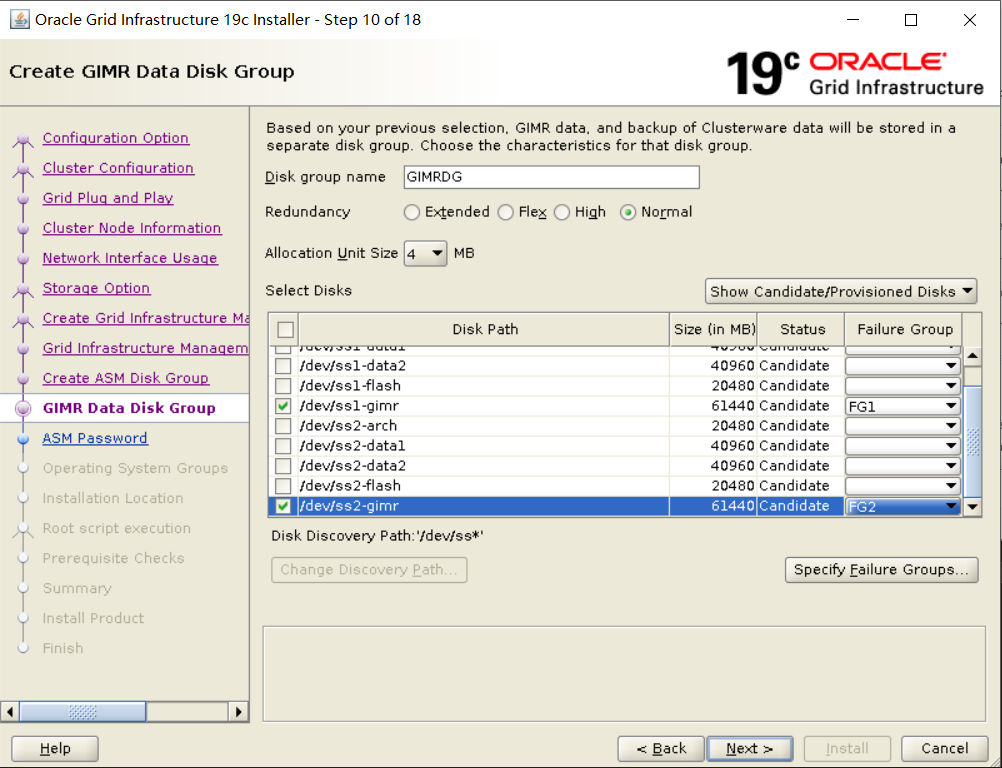The height and width of the screenshot is (768, 1002).
Task: Check the /dev/ss1-flash disk checkbox
Action: click(282, 386)
